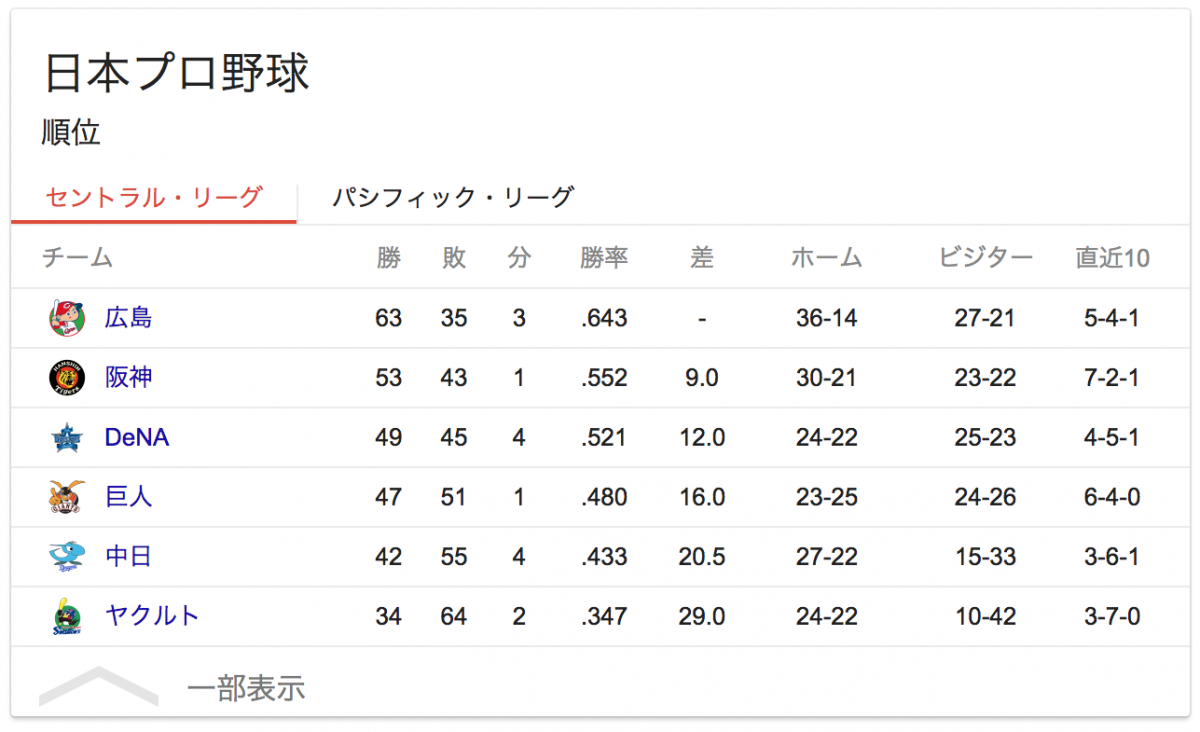Click the Hiroshima Carp team logo
The image size is (1200, 732).
pos(67,319)
